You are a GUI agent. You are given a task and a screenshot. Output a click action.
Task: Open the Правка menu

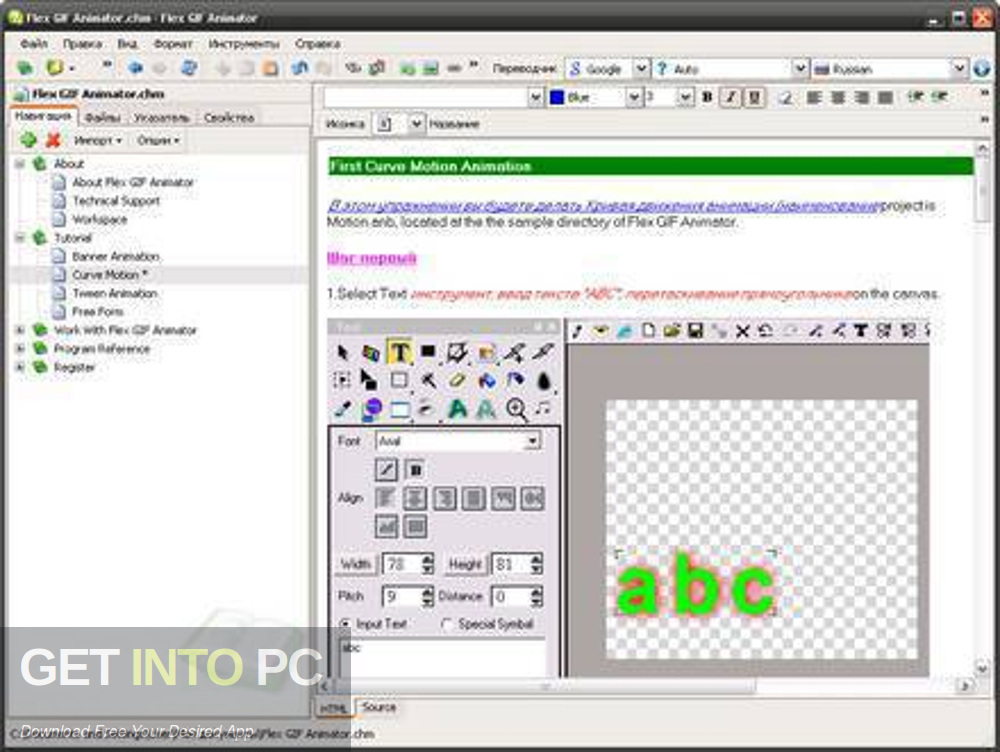[x=82, y=44]
